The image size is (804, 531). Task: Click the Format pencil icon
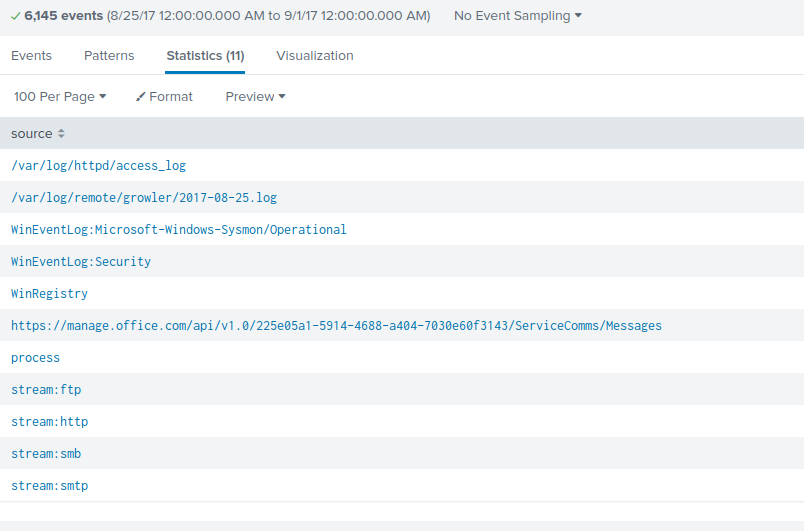(141, 97)
